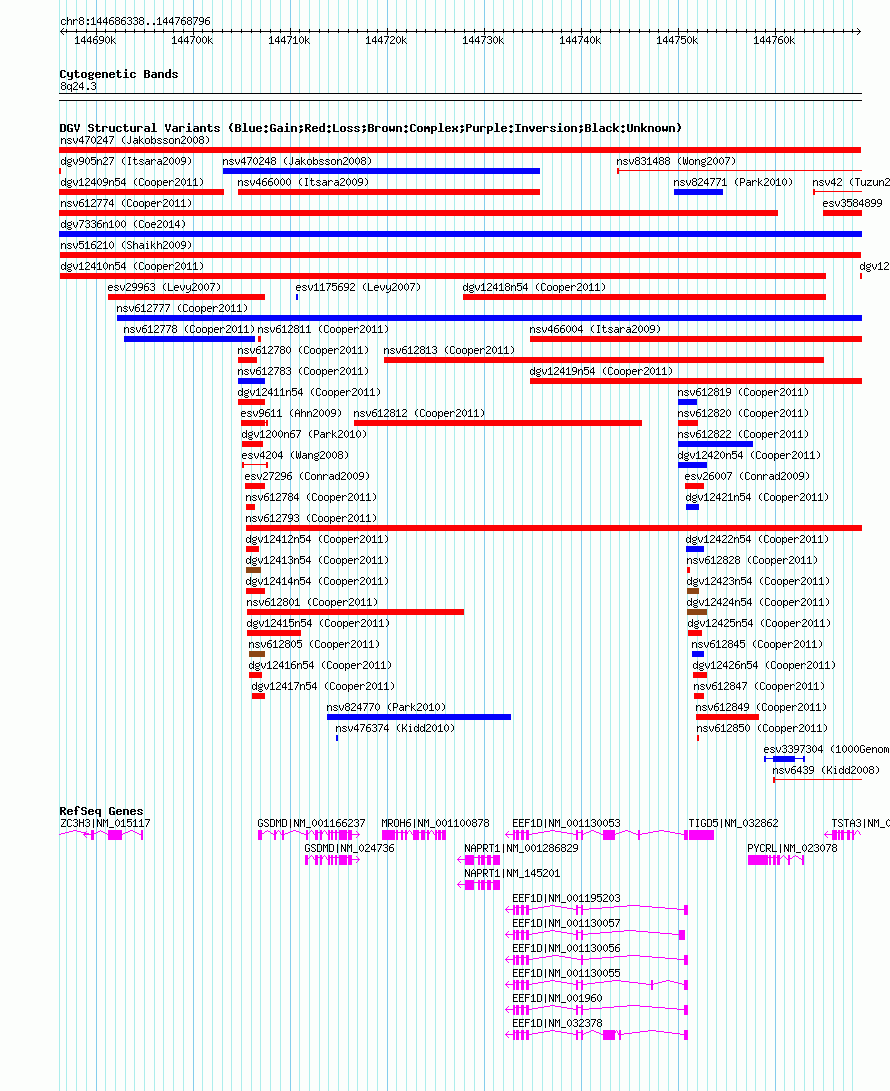Click dgv7336n100 (Coe2014) label
This screenshot has height=1091, width=890.
point(123,224)
